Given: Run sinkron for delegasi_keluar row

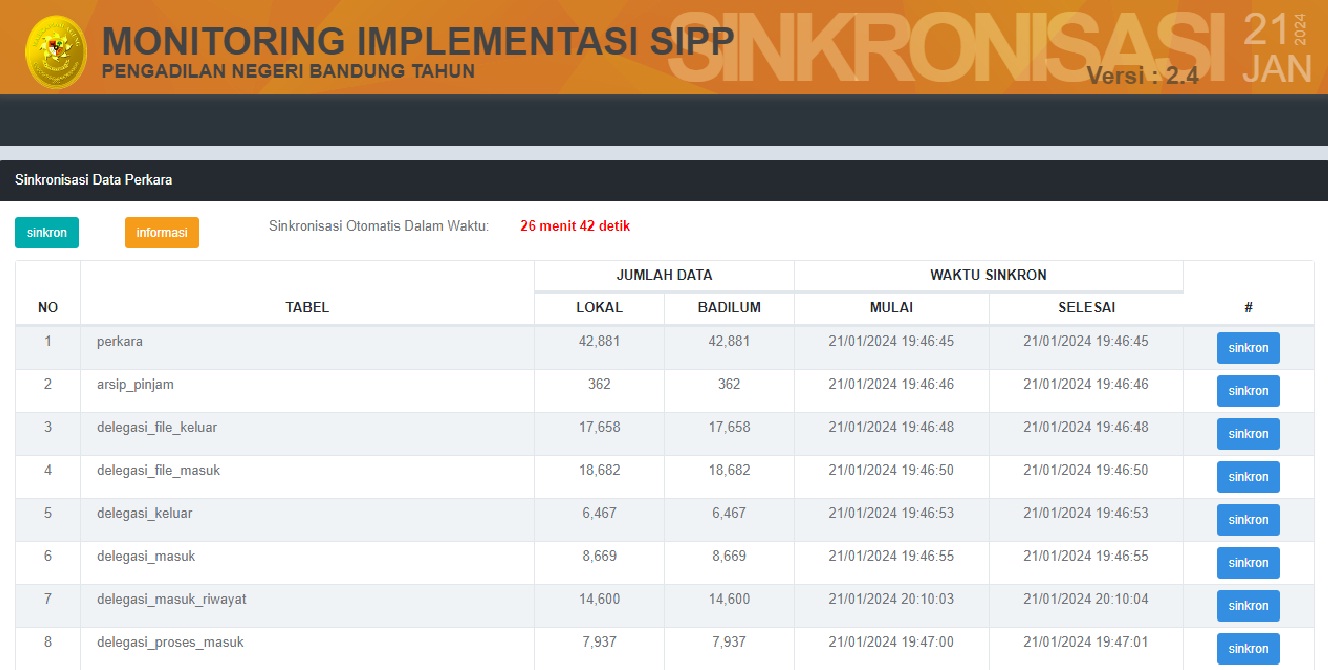Looking at the screenshot, I should (x=1248, y=520).
